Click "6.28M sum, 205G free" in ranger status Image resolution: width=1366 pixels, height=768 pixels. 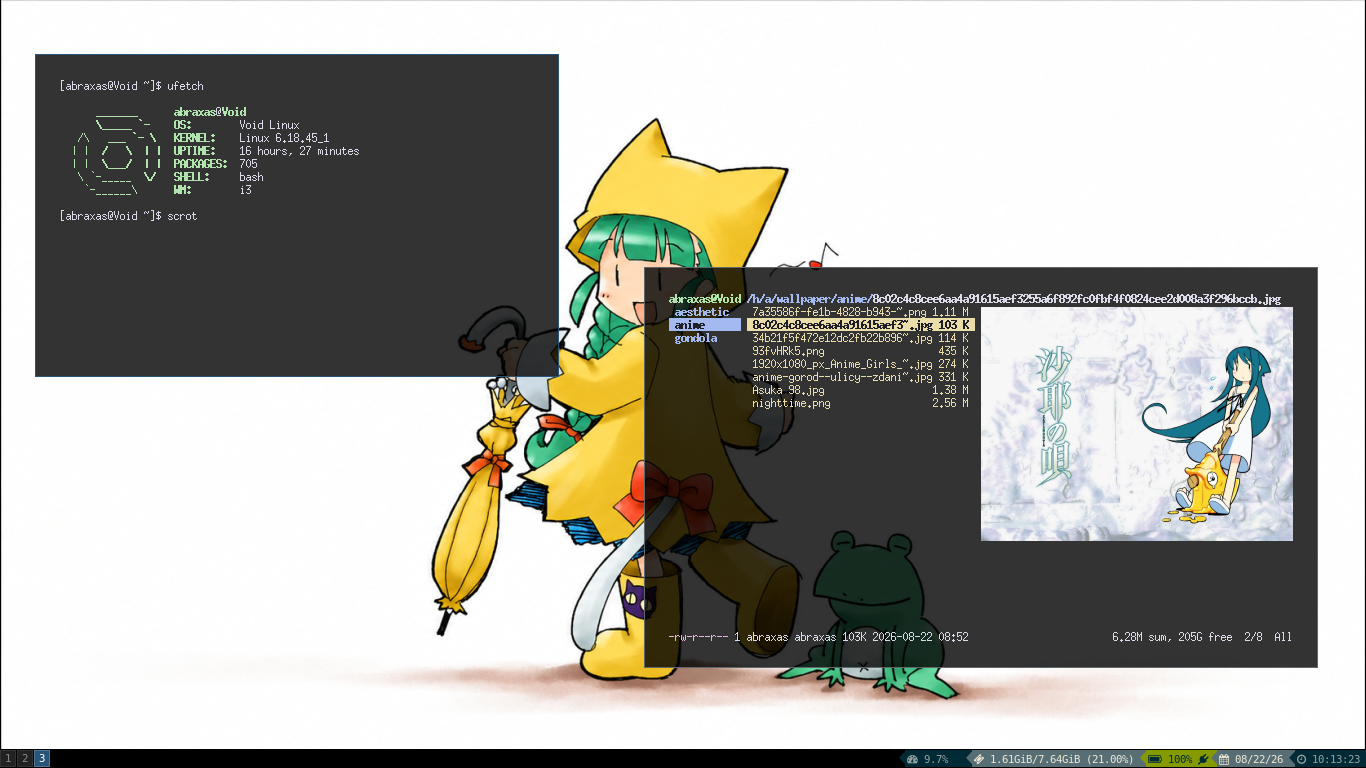pos(1172,637)
